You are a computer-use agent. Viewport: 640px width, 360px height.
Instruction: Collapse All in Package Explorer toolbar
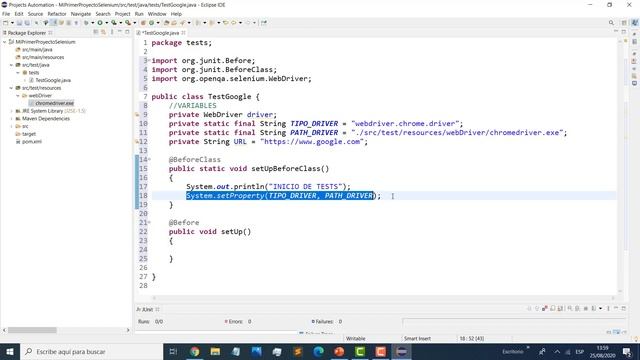click(96, 32)
